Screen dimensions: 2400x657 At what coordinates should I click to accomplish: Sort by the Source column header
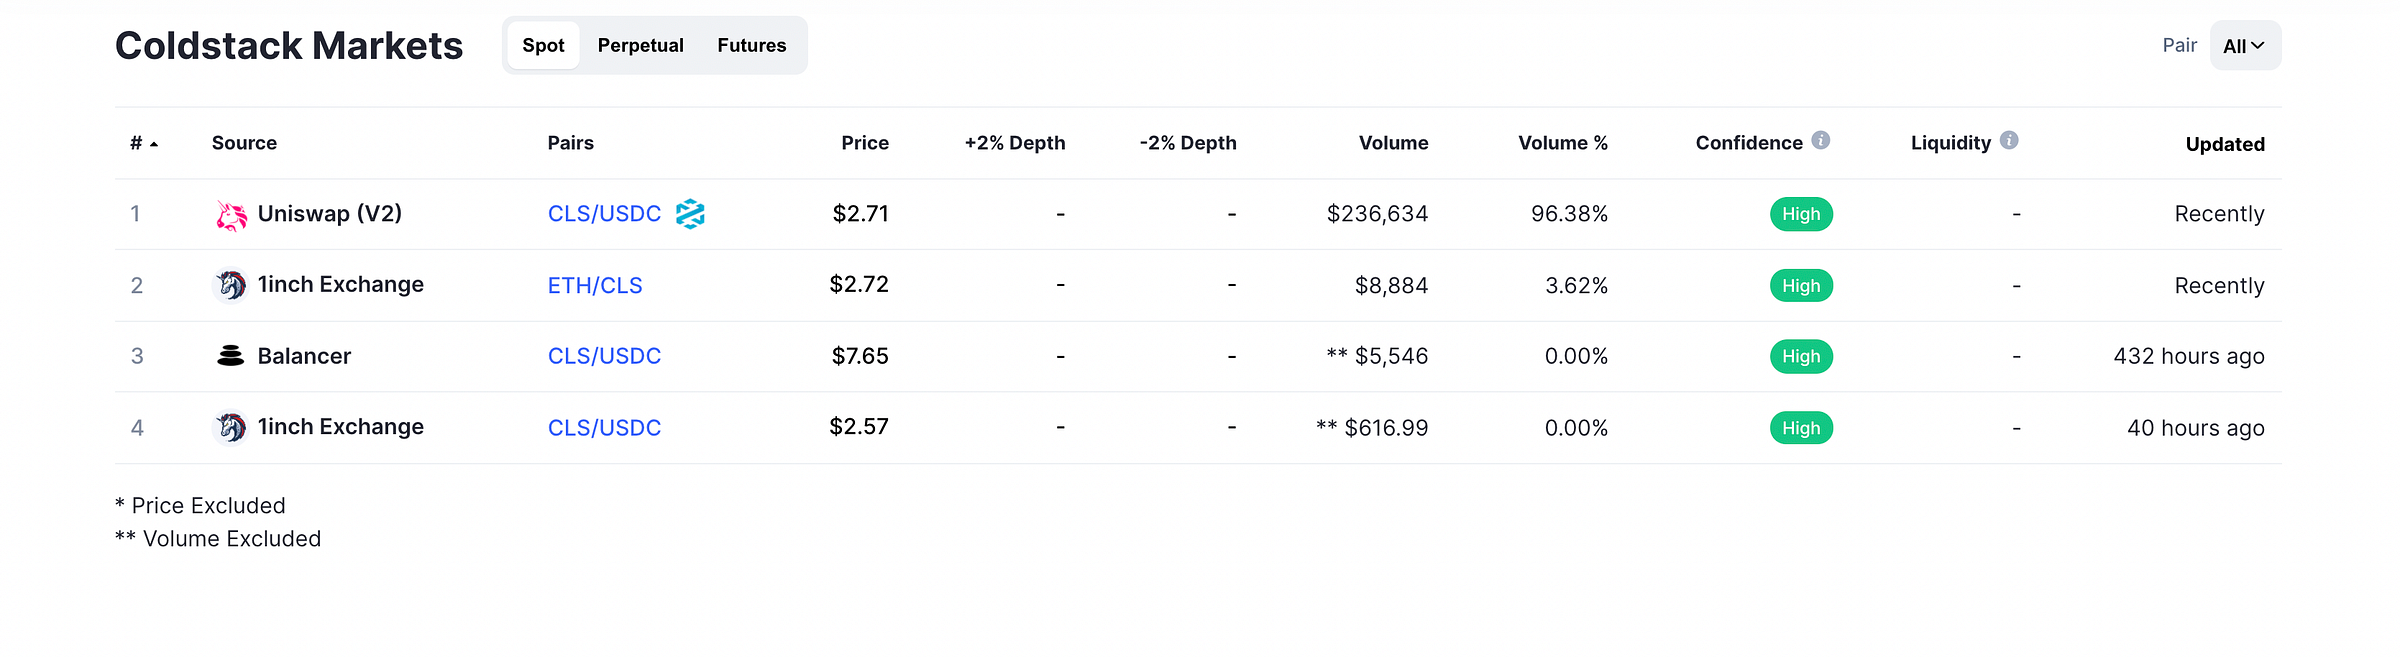coord(244,143)
